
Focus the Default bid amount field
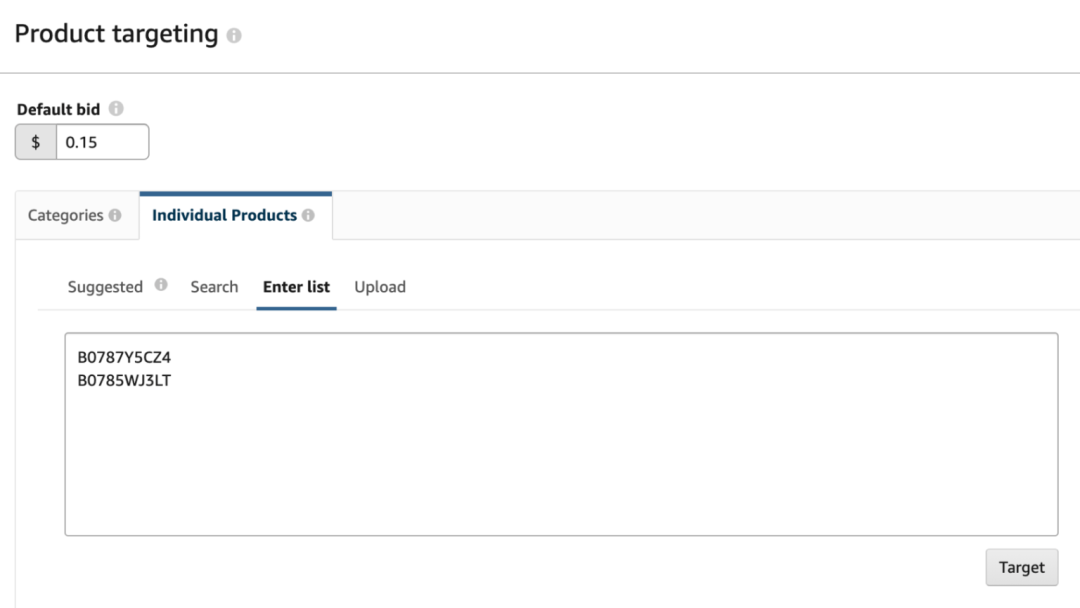pos(101,142)
